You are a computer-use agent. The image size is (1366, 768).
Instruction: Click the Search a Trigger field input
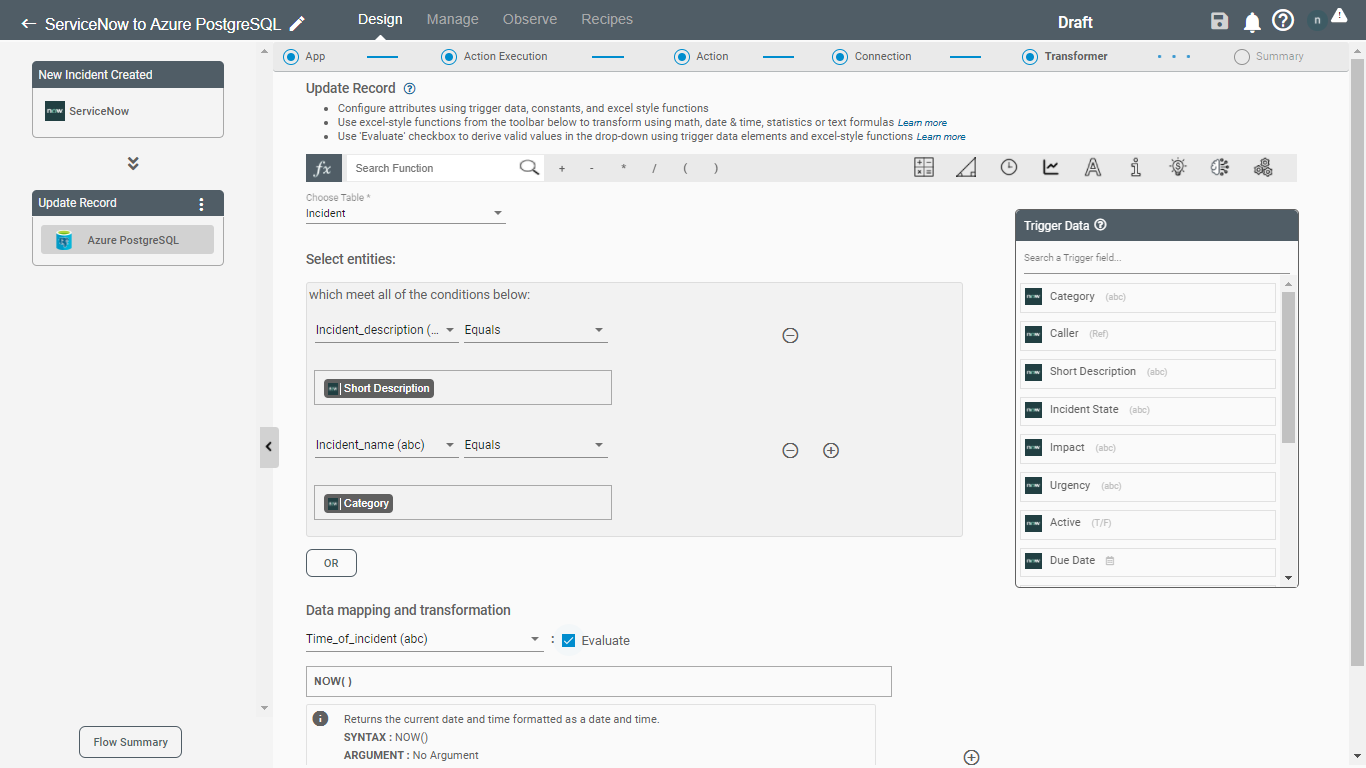(x=1156, y=258)
